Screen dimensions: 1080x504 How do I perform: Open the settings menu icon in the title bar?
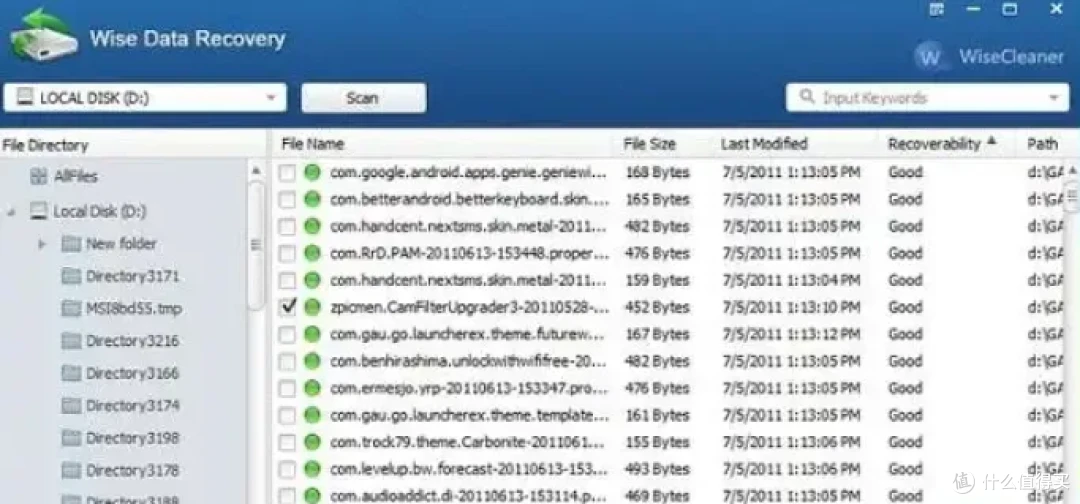(936, 10)
